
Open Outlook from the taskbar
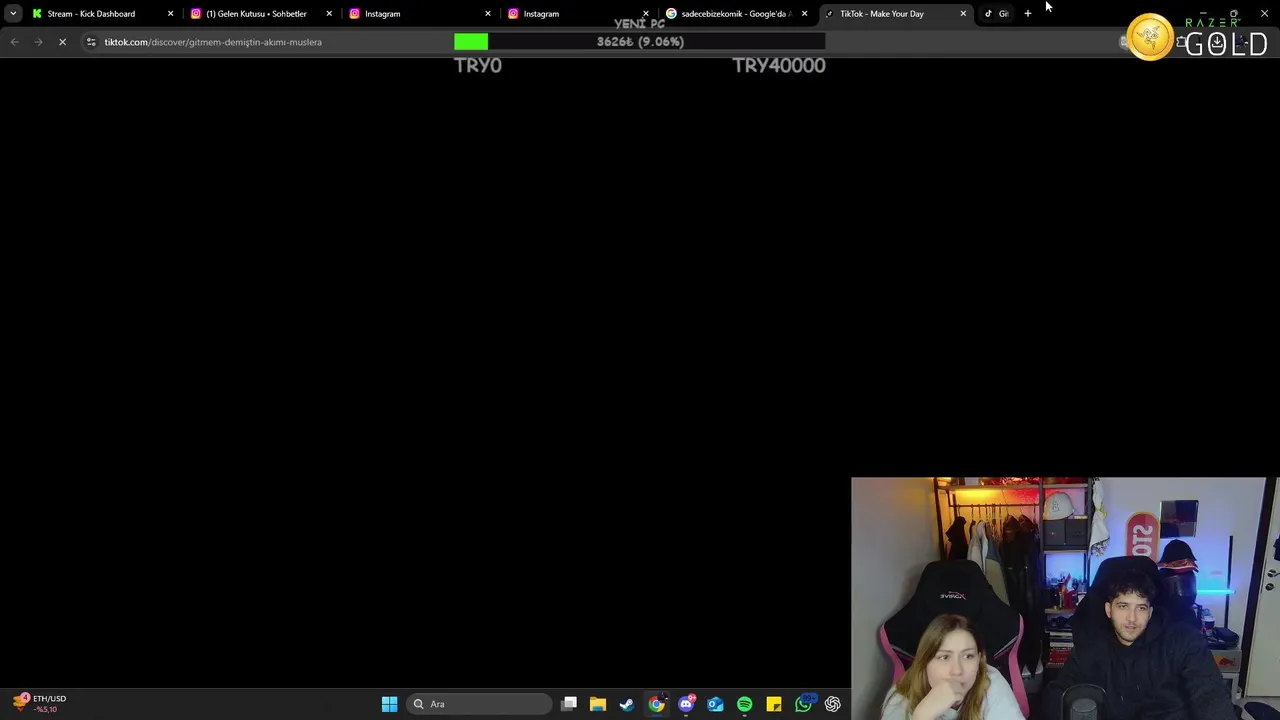point(715,704)
